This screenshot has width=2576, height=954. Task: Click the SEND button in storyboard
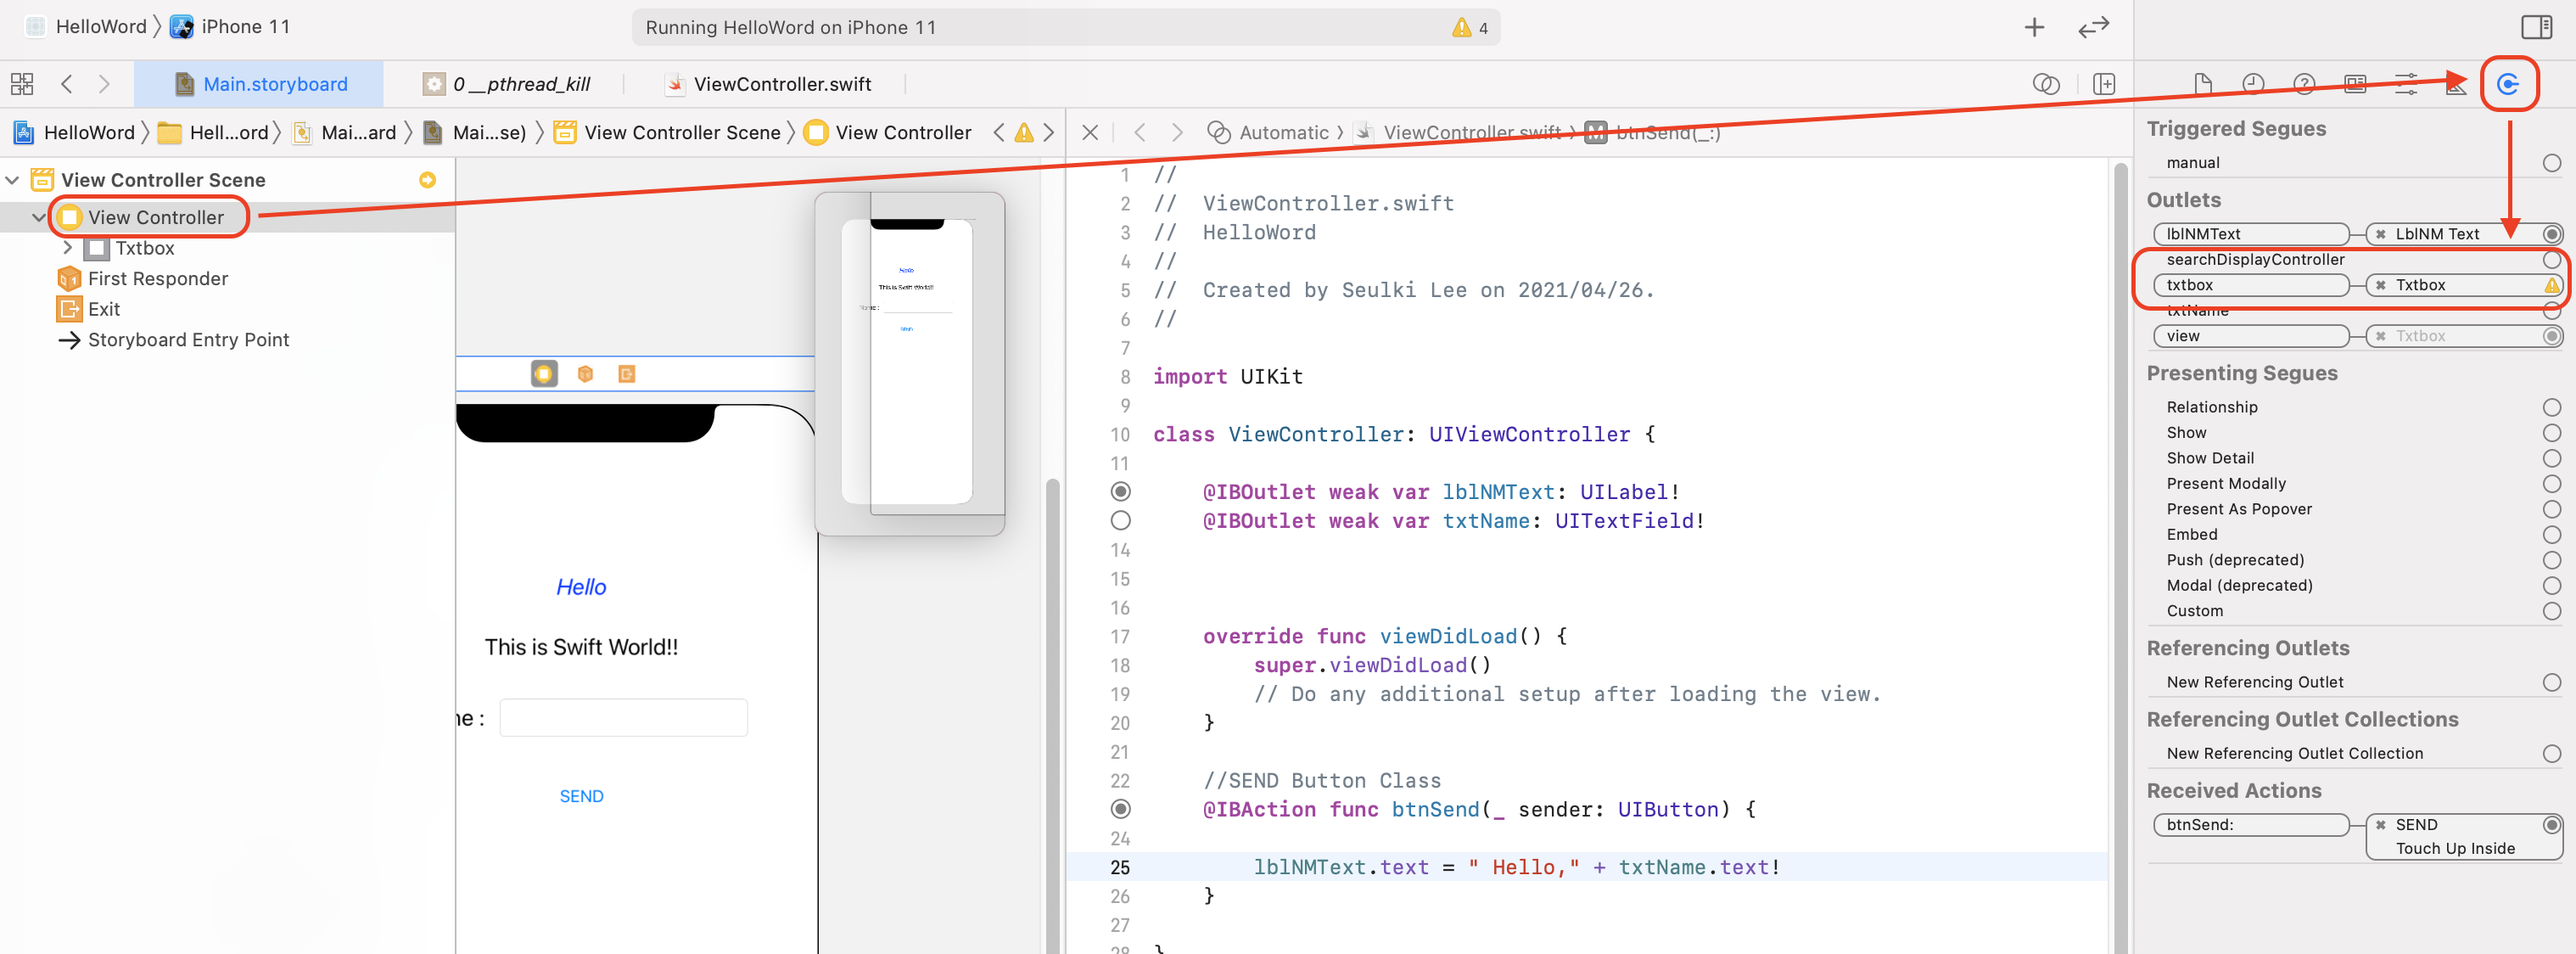tap(581, 796)
